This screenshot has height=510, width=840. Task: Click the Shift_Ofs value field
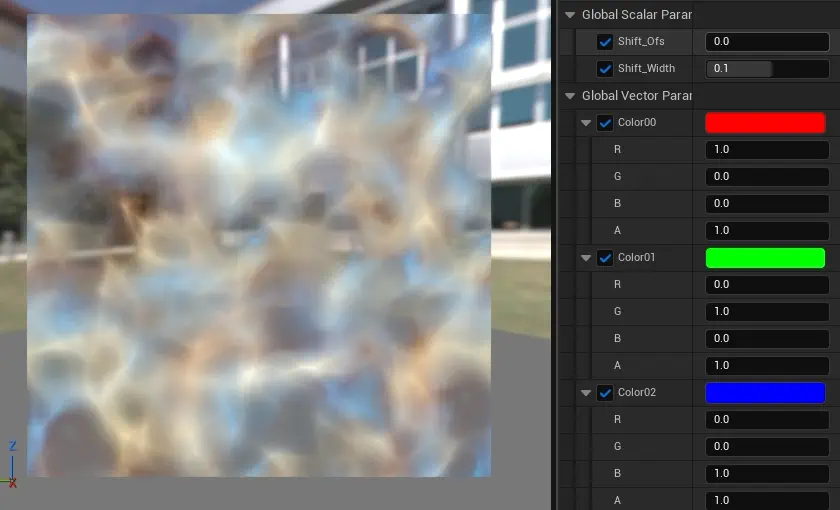(767, 42)
